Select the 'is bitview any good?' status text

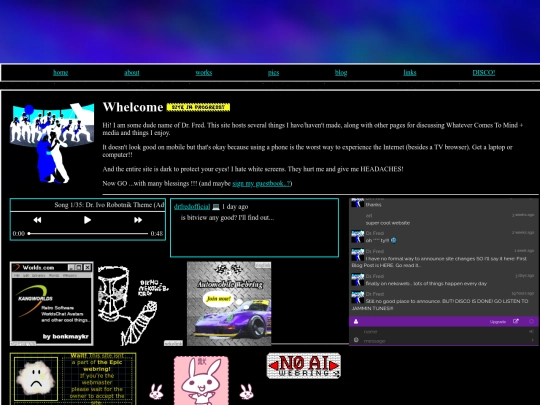[x=227, y=218]
